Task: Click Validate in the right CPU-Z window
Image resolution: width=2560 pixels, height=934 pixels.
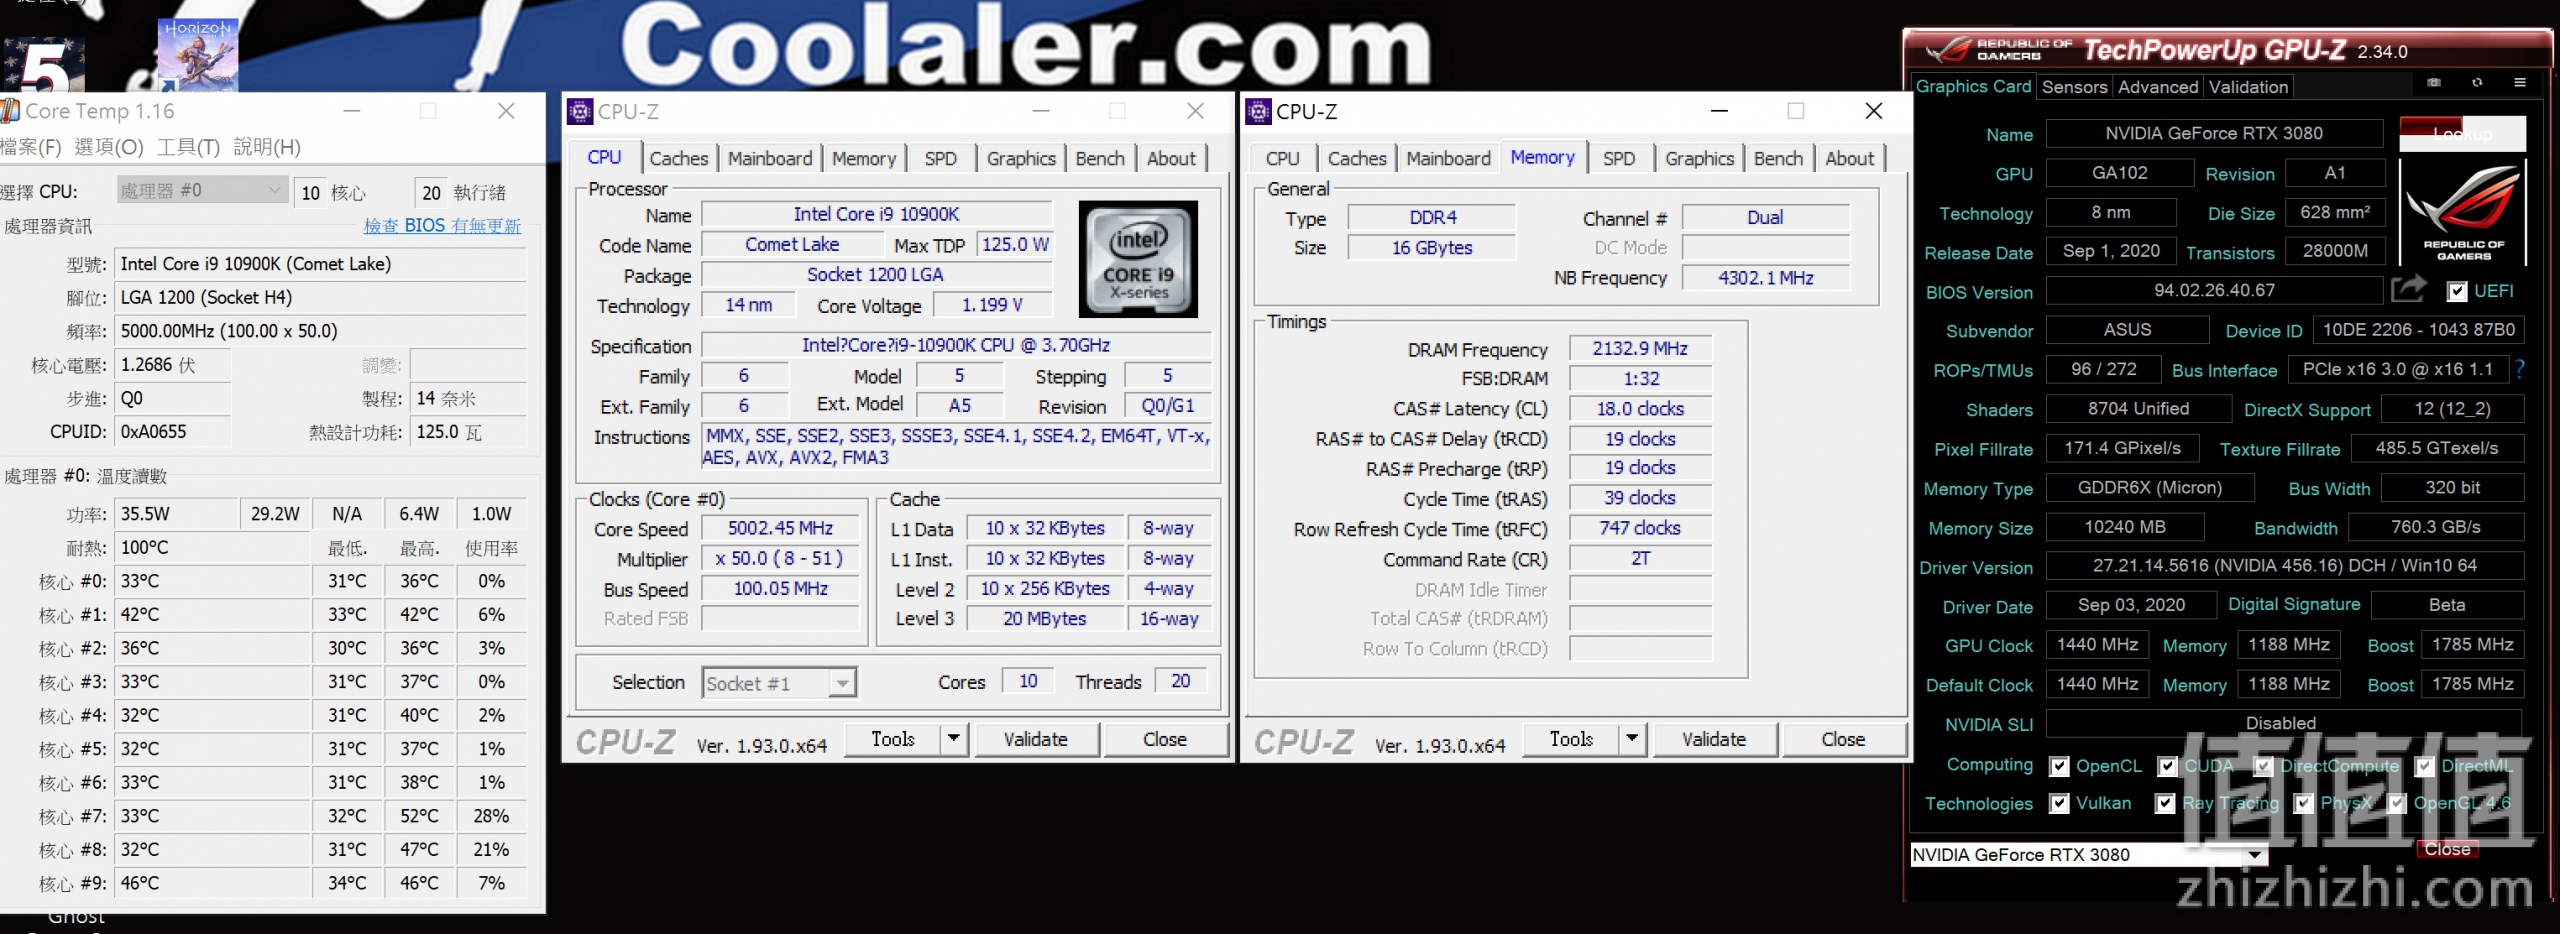Action: click(1714, 739)
